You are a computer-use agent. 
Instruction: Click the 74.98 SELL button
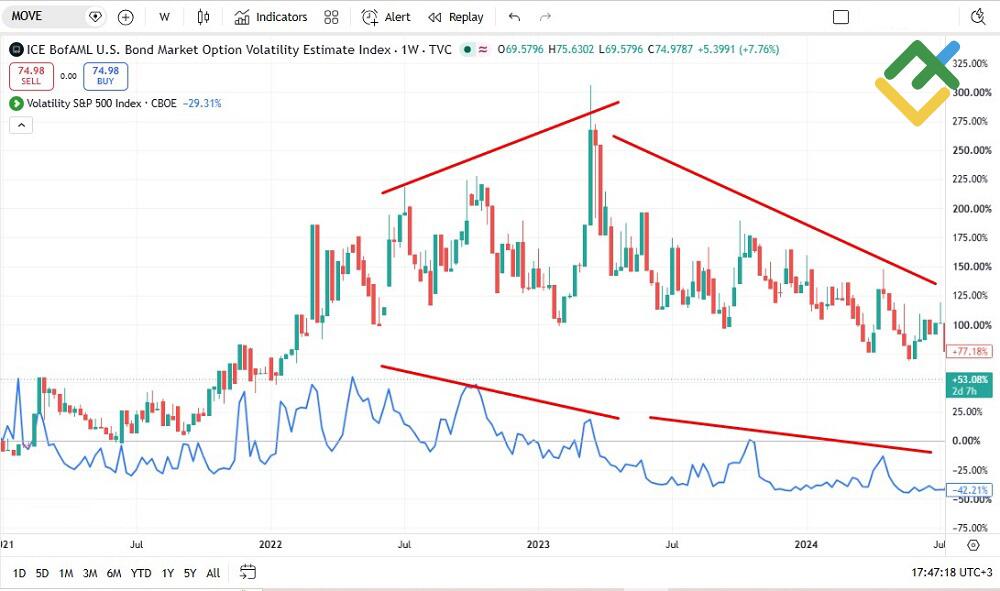(31, 76)
